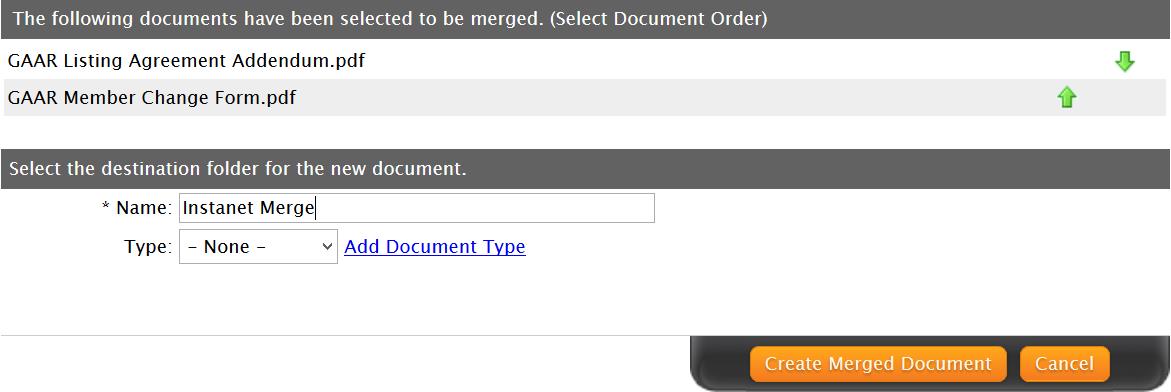Place cursor in 'Instanet Merge' text

point(248,208)
